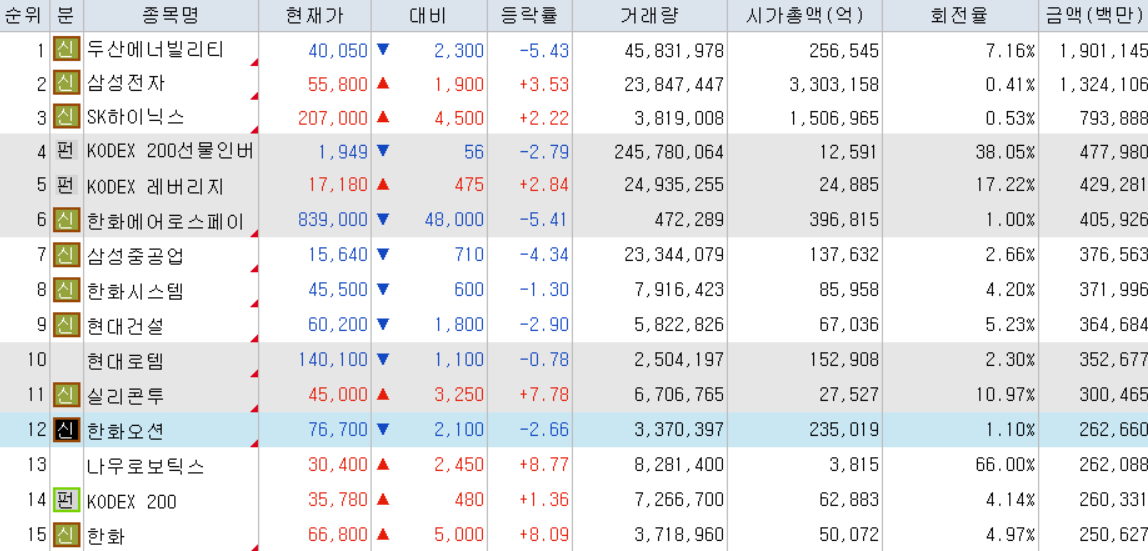Sort by the 거래량 column header
The image size is (1148, 551).
pos(650,15)
